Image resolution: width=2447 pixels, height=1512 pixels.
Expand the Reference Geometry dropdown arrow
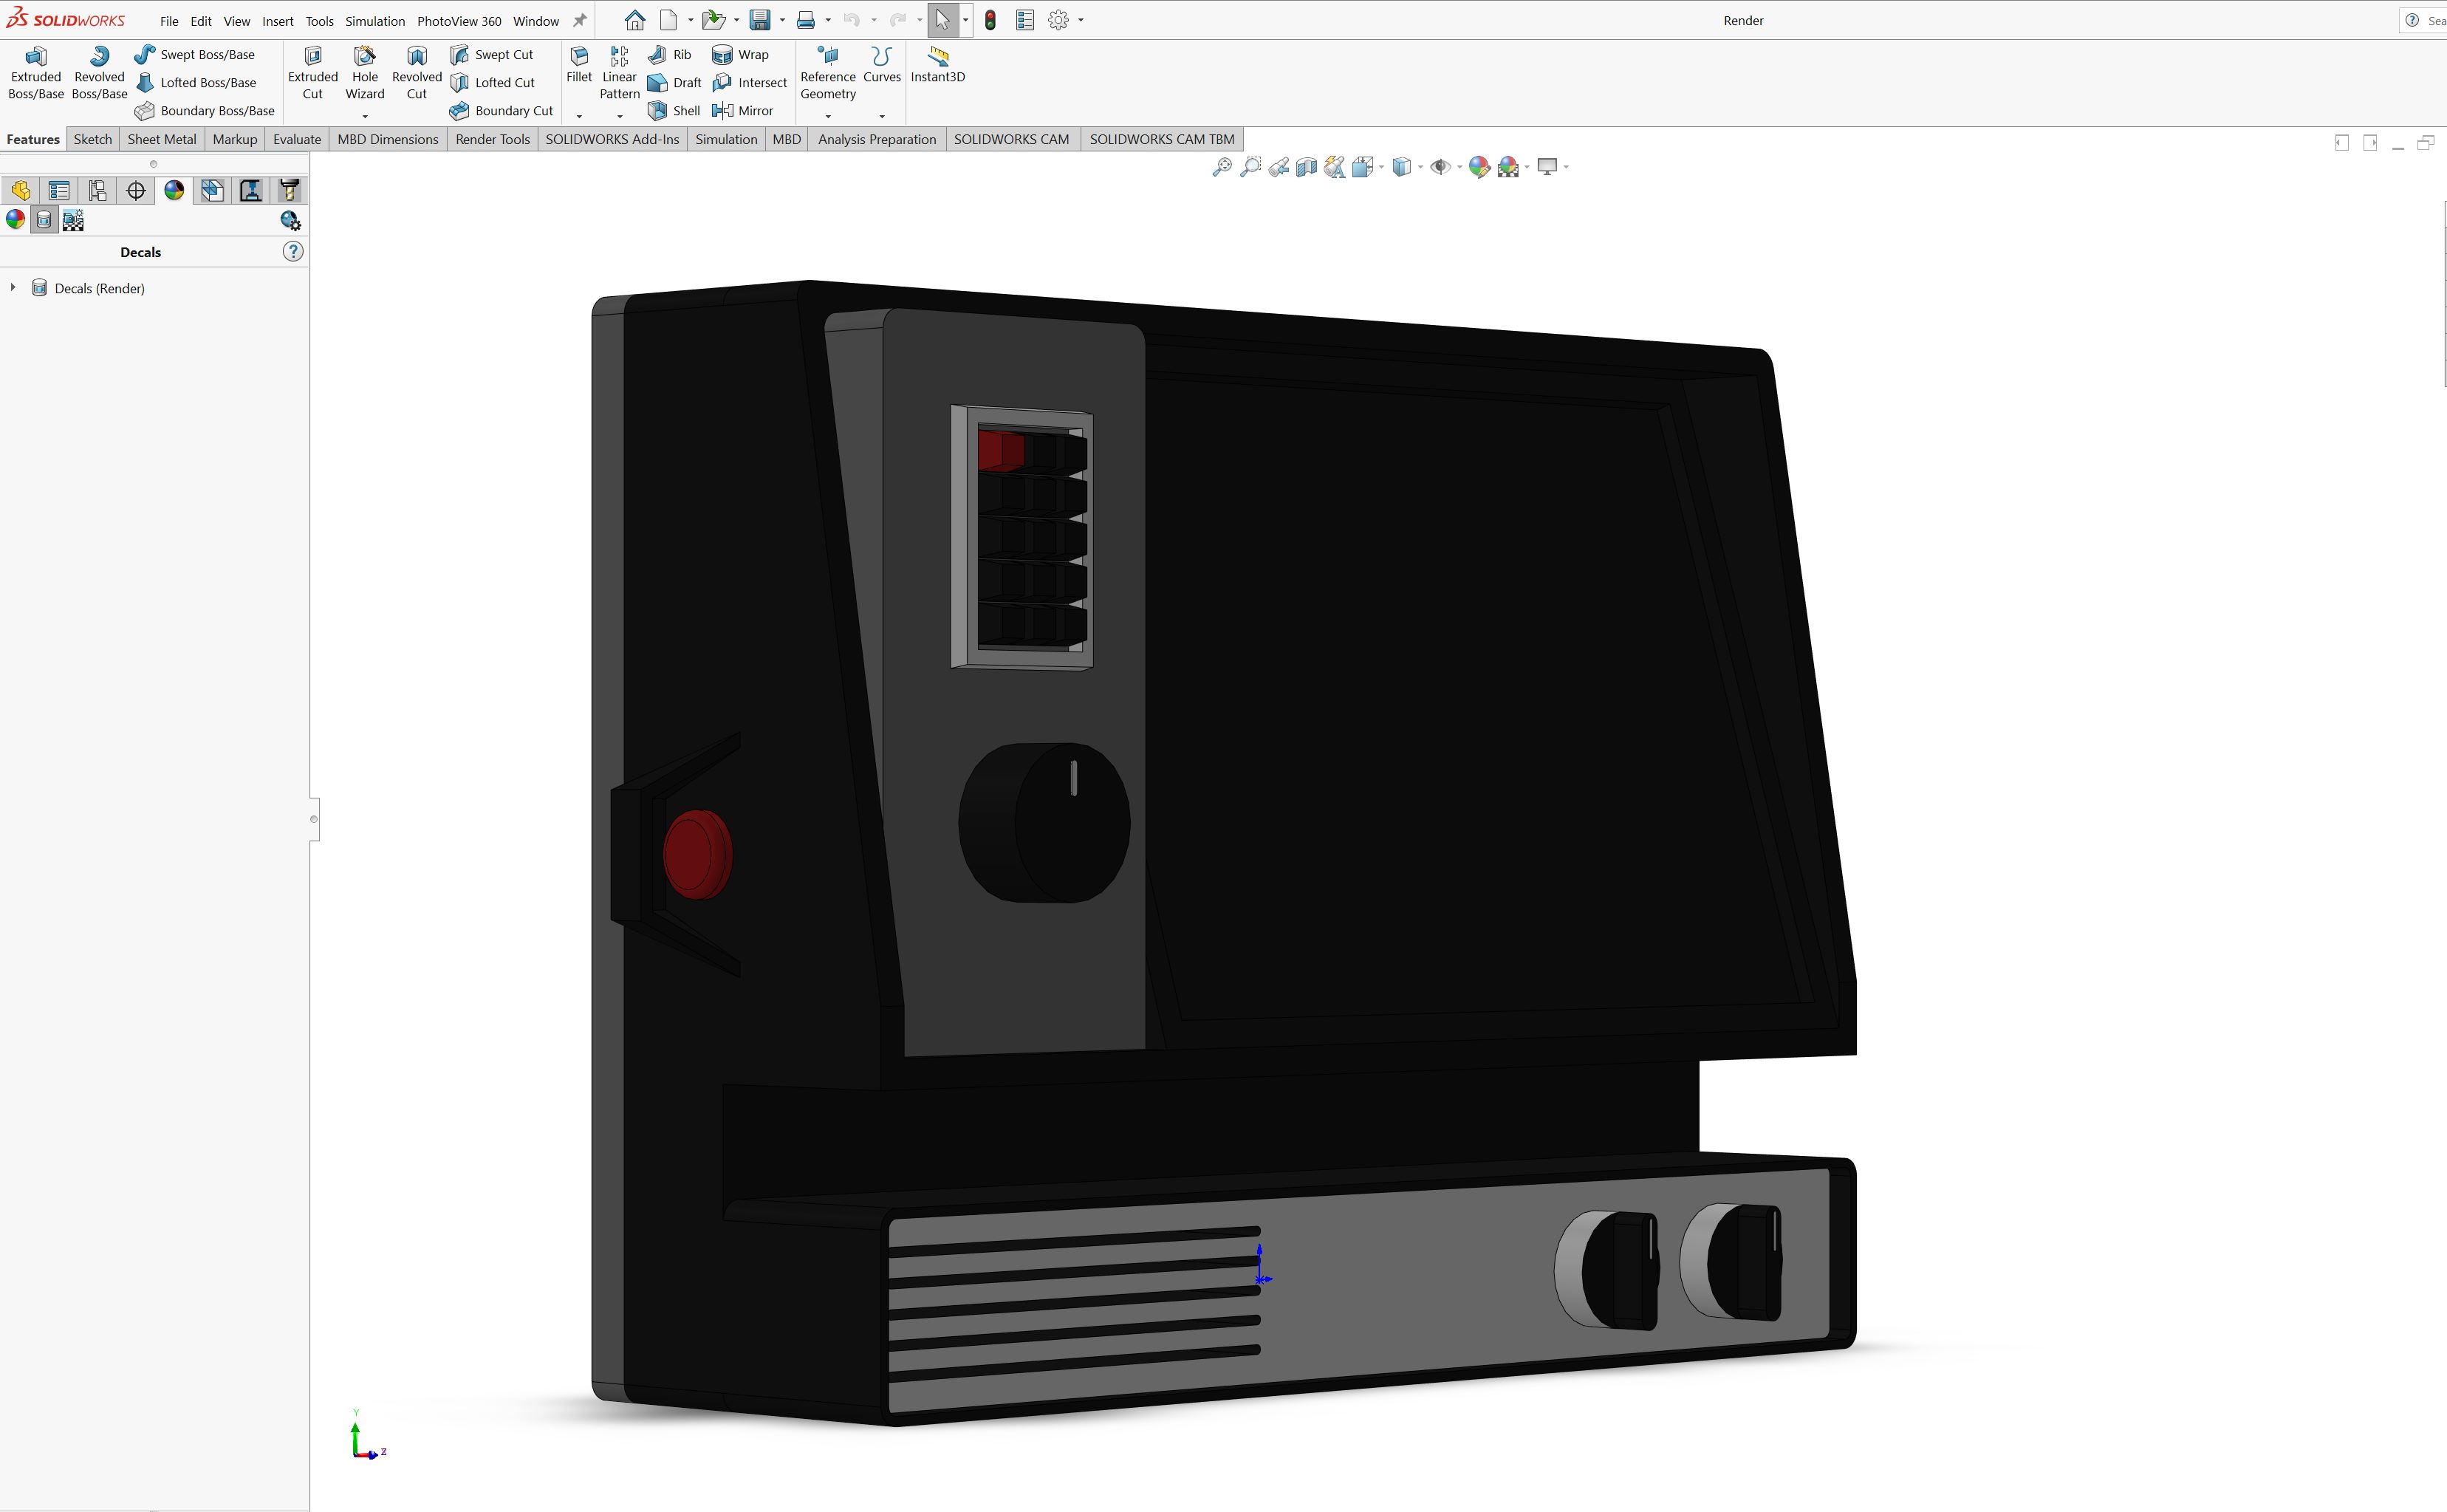828,116
